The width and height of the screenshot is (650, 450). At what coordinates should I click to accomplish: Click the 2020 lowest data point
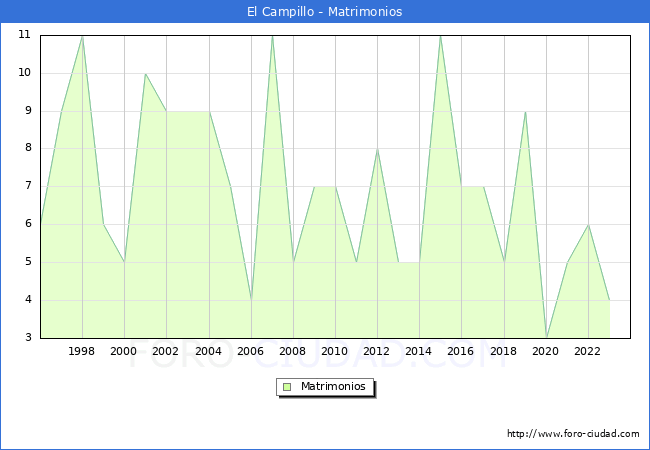tap(546, 337)
